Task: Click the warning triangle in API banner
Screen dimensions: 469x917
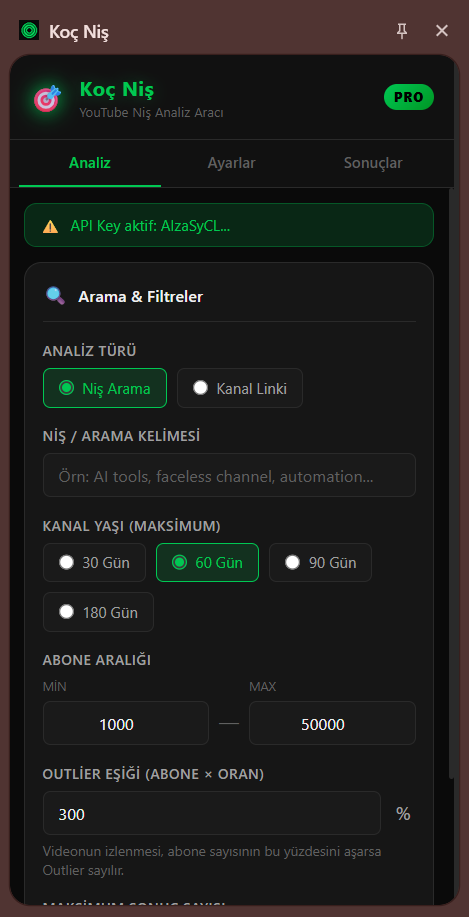Action: pyautogui.click(x=51, y=226)
